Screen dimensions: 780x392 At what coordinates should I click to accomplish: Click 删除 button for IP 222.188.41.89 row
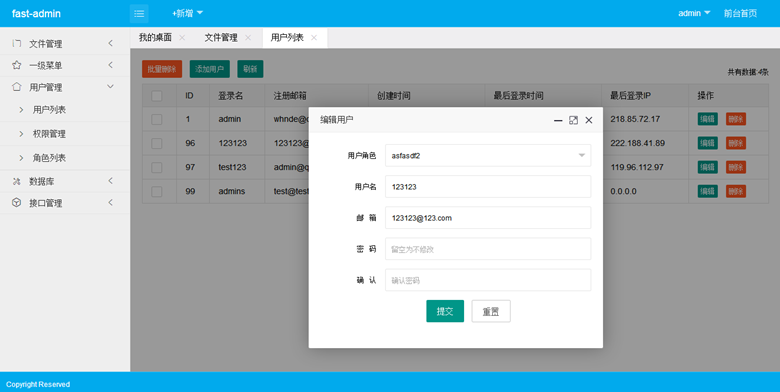[x=736, y=143]
